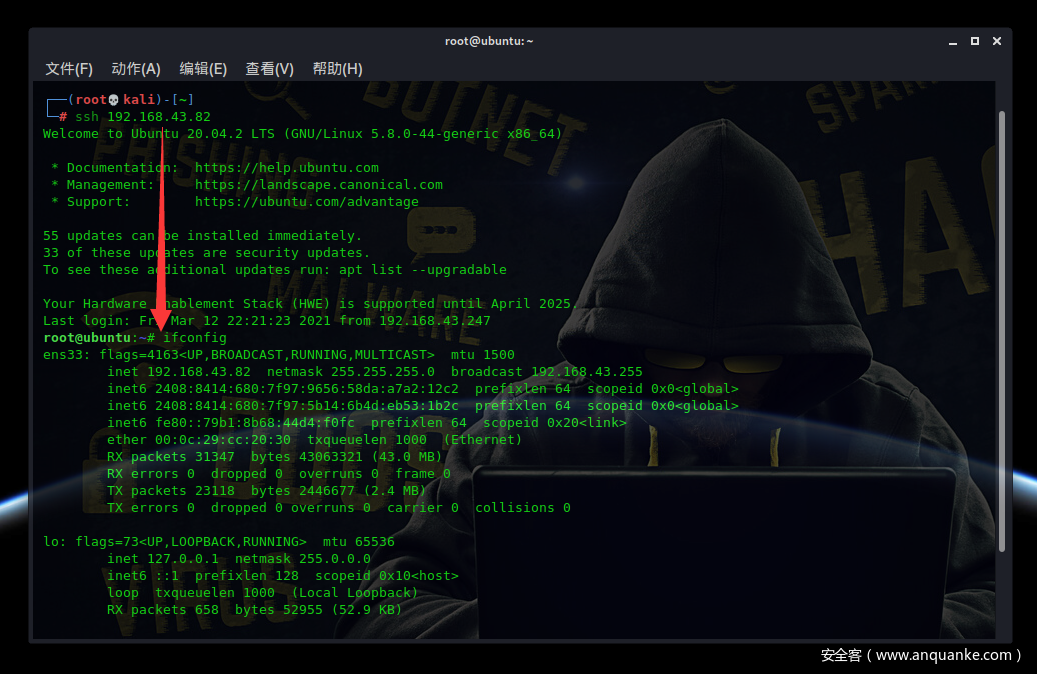Click the https://ubuntu.com/advantage link
The image size is (1037, 674).
tap(306, 202)
